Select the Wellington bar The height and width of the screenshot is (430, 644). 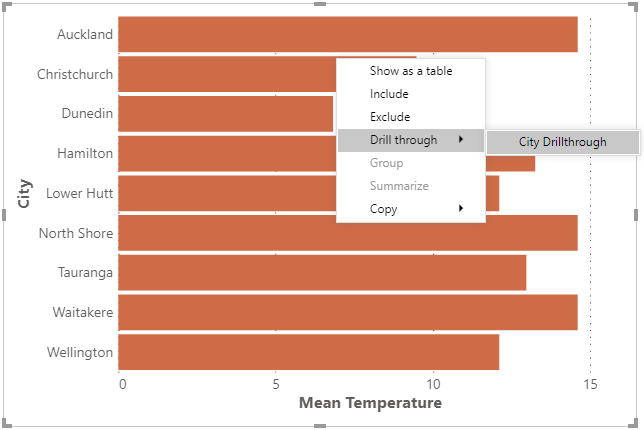[308, 352]
